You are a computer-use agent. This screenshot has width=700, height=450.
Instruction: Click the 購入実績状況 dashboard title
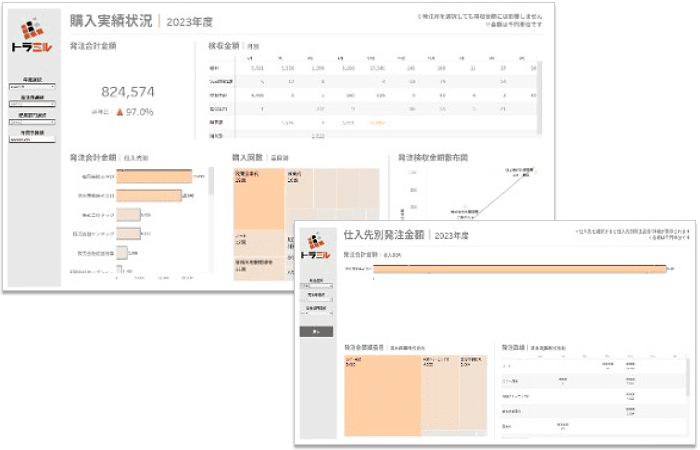pos(111,19)
